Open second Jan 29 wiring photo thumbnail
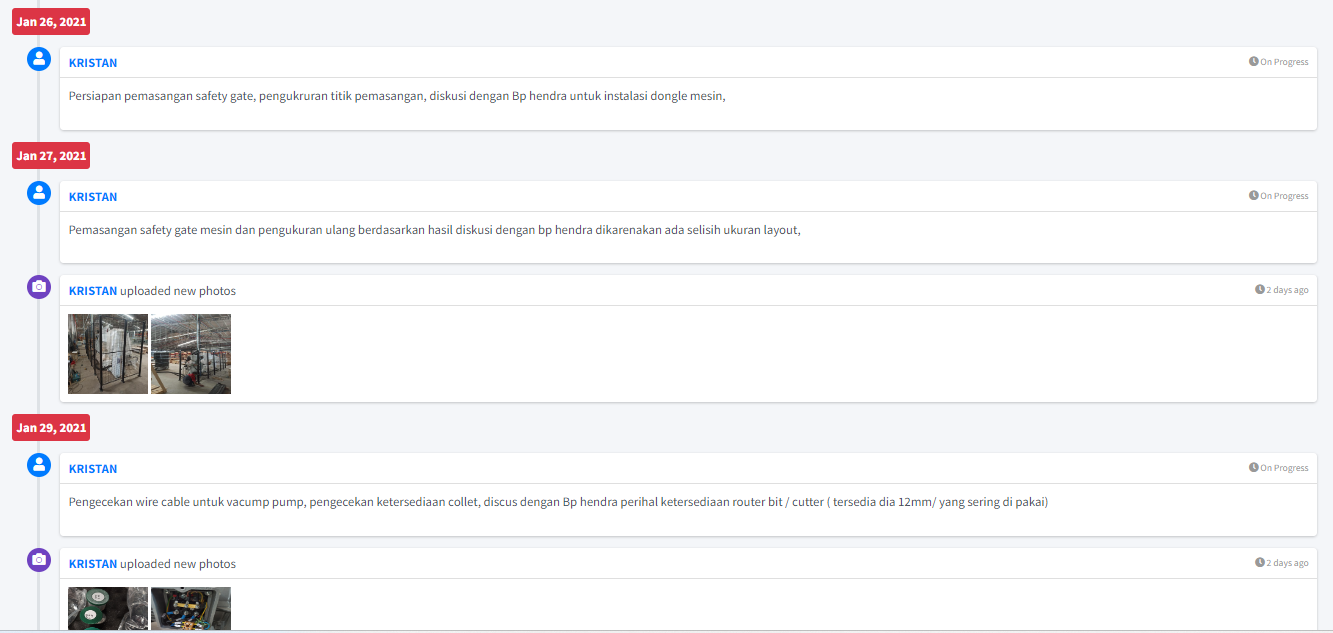 pos(191,609)
